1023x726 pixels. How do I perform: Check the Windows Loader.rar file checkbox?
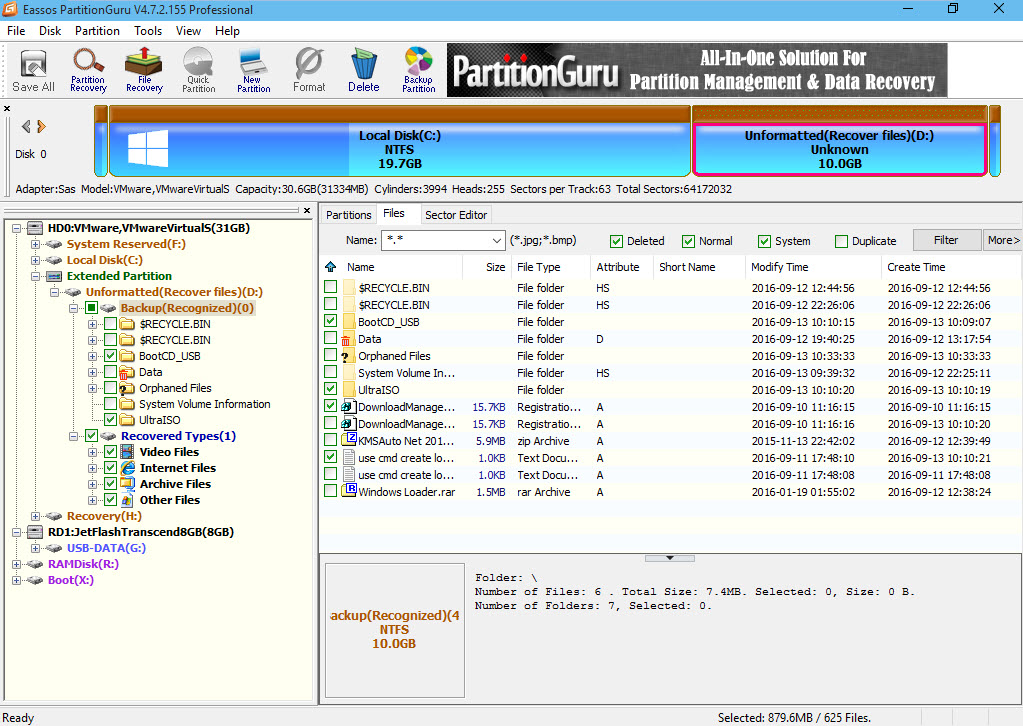pyautogui.click(x=331, y=491)
